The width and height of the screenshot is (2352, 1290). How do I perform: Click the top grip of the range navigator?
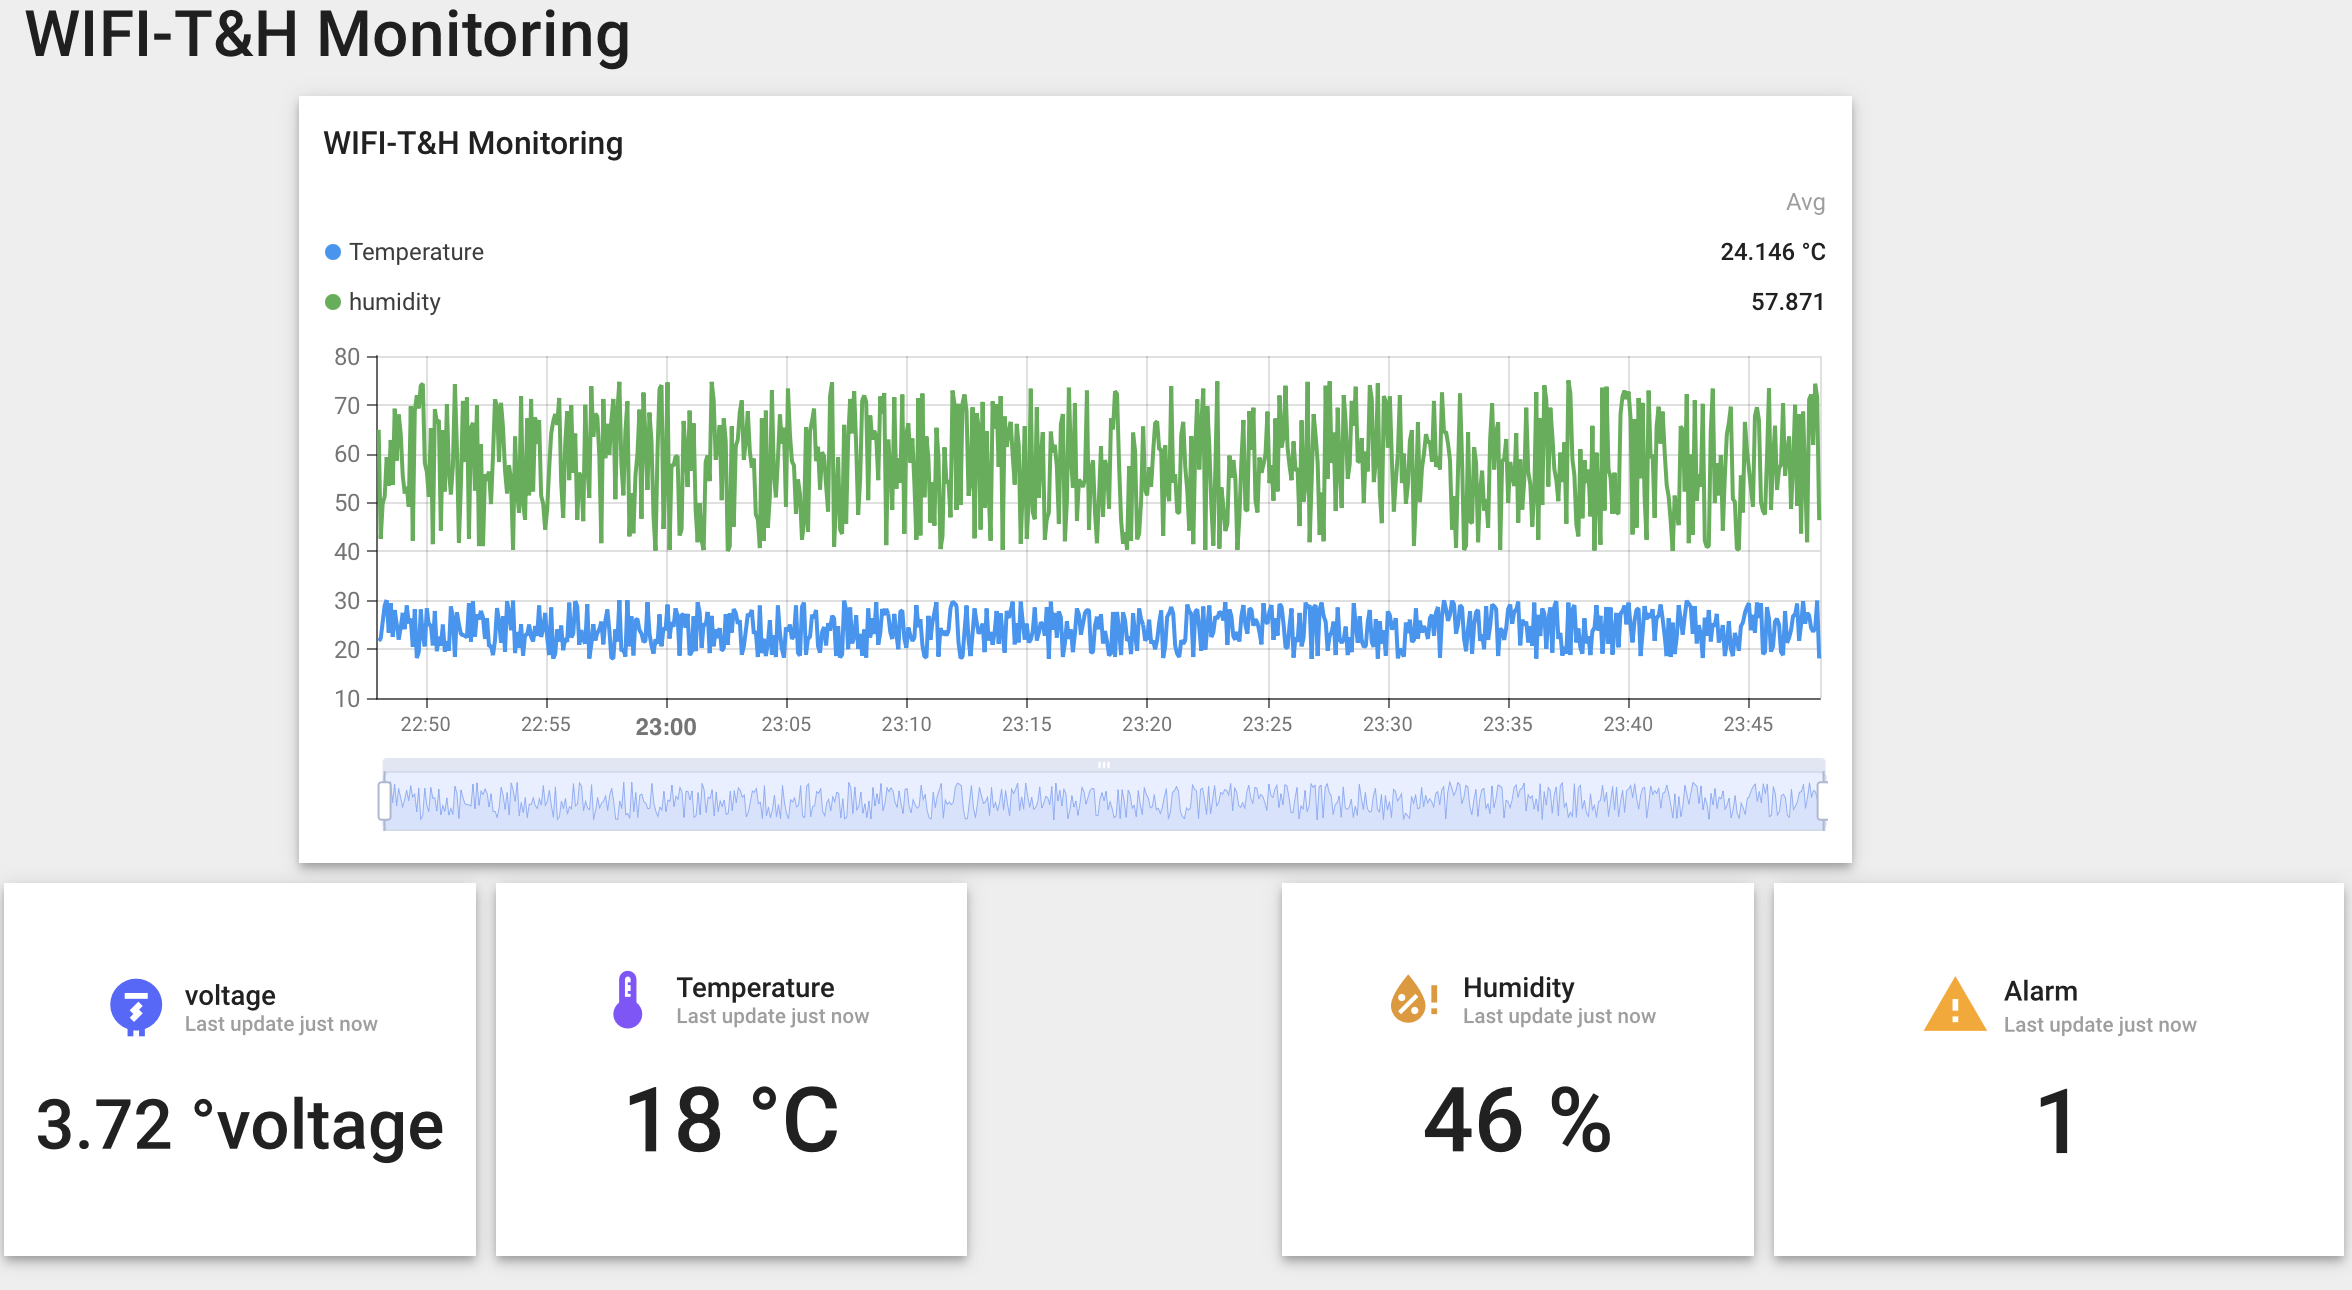click(x=1104, y=765)
